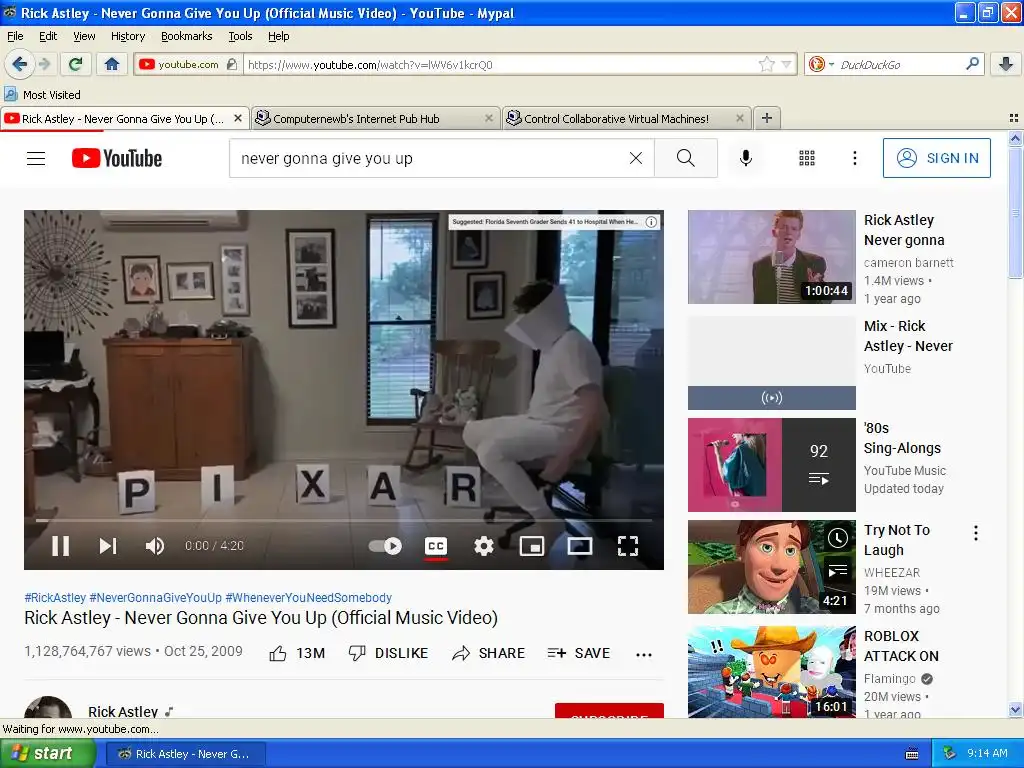This screenshot has width=1024, height=768.
Task: Toggle the Autoplay switch in the player
Action: [x=385, y=546]
